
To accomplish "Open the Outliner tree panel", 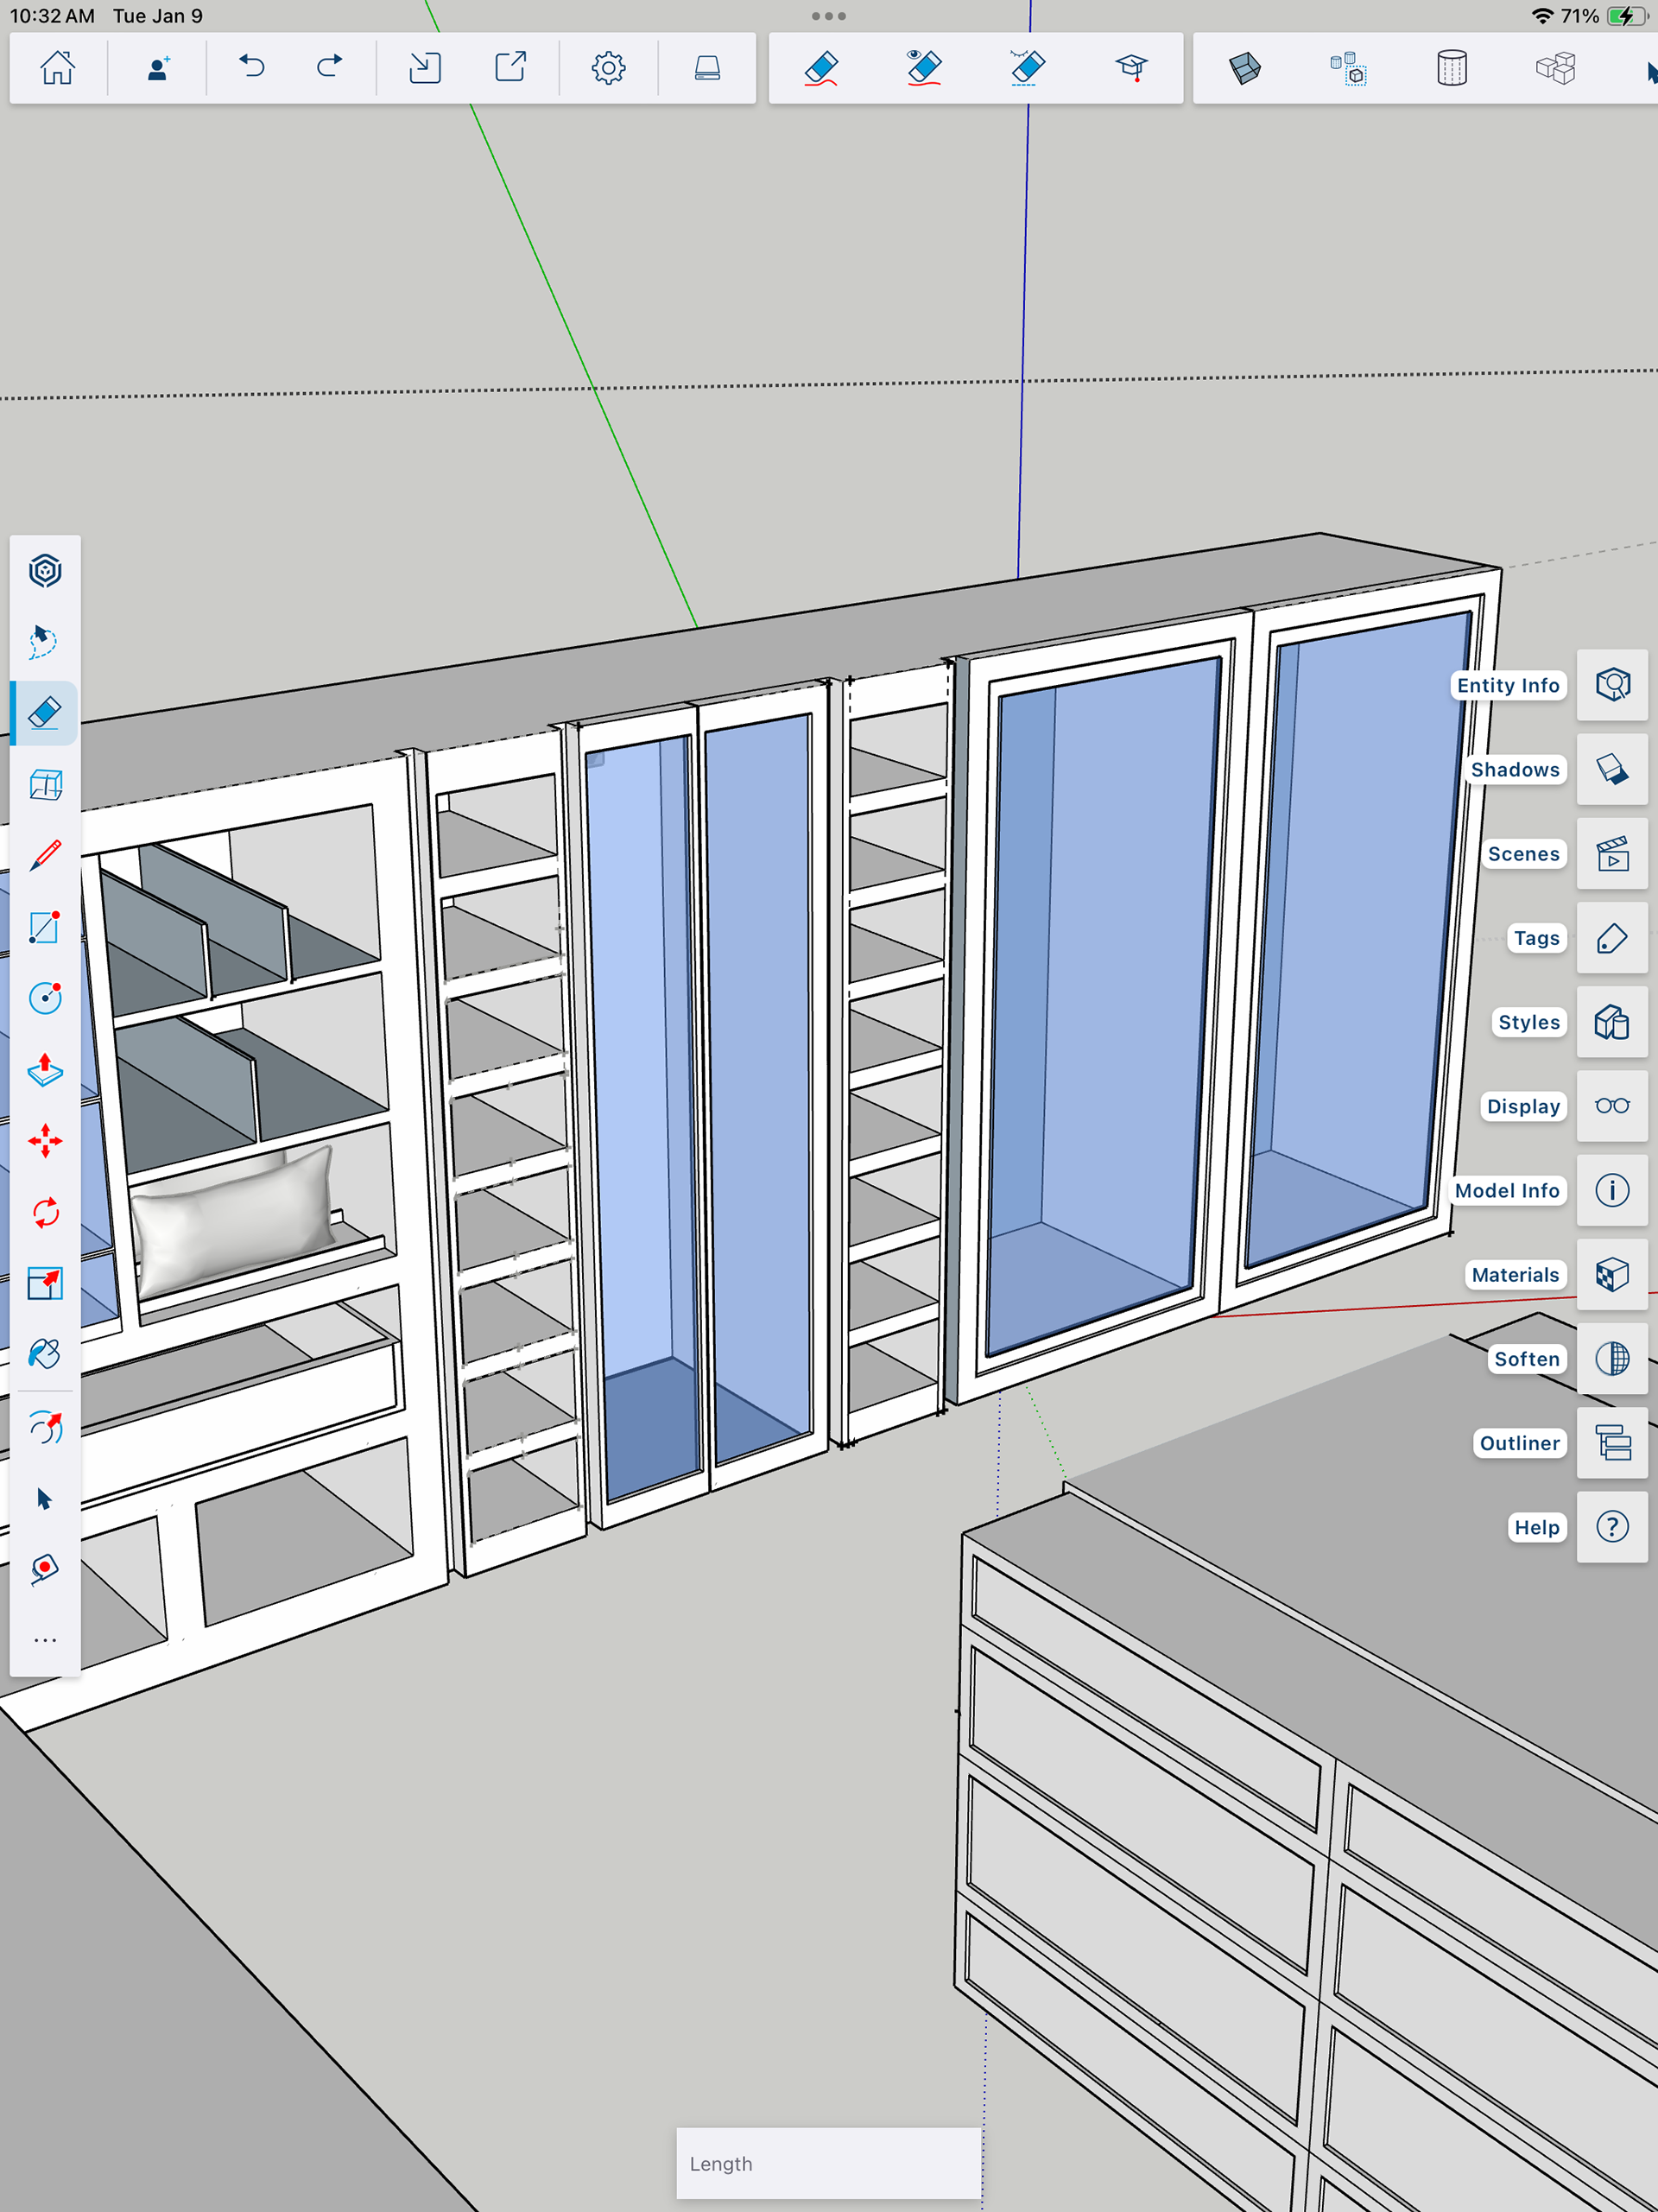I will 1611,1443.
